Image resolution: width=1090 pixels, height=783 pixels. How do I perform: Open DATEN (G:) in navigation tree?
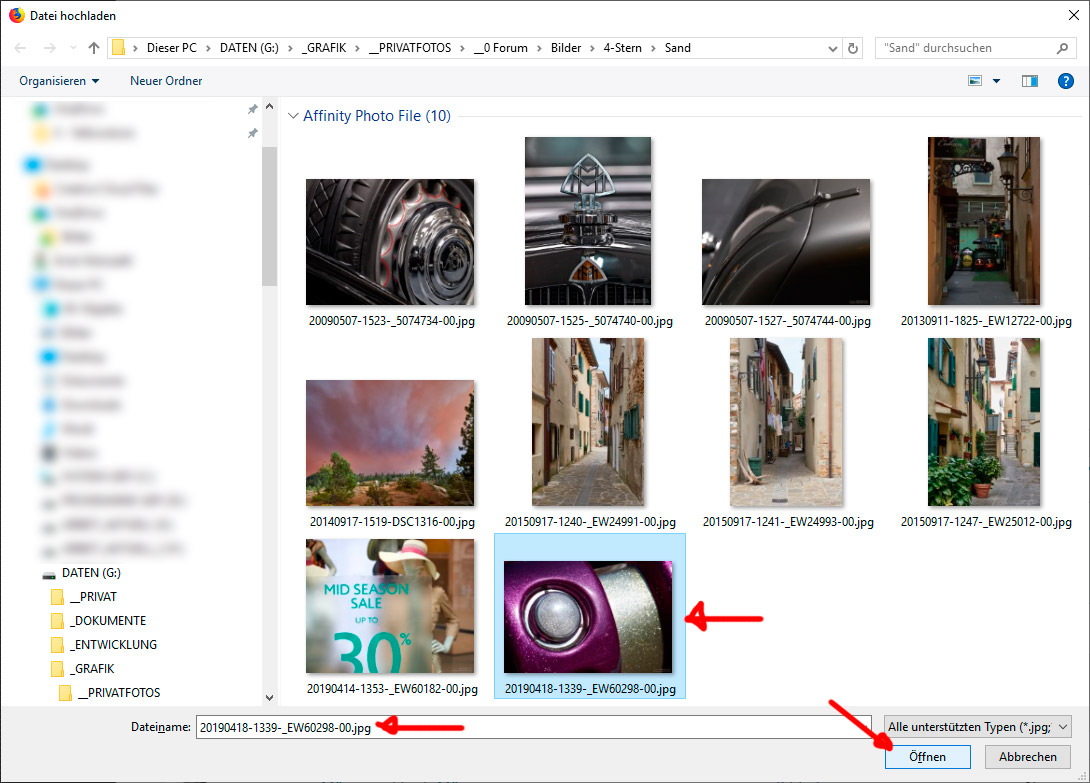[x=91, y=573]
